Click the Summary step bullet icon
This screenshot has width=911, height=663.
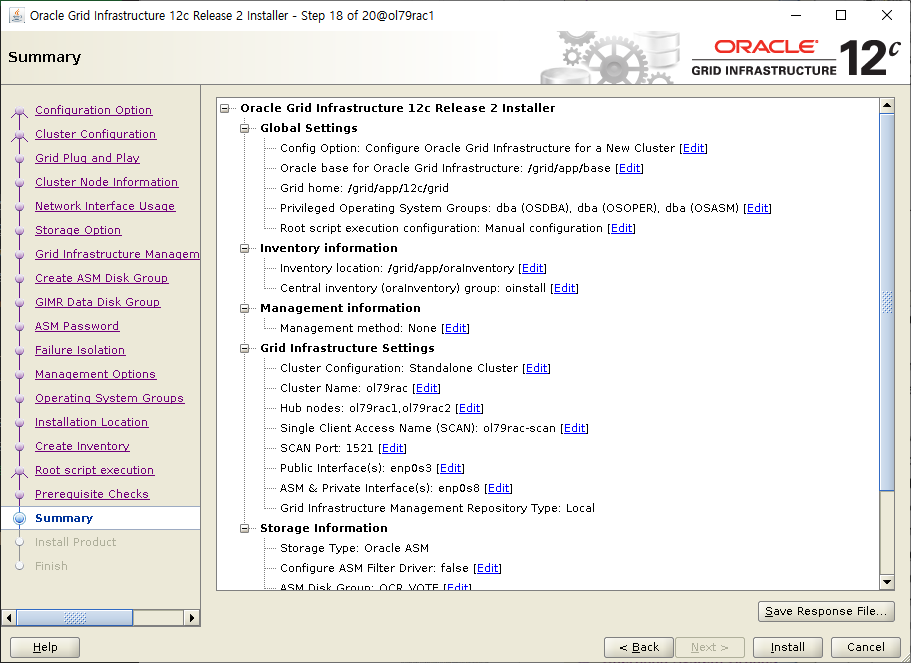coord(20,518)
